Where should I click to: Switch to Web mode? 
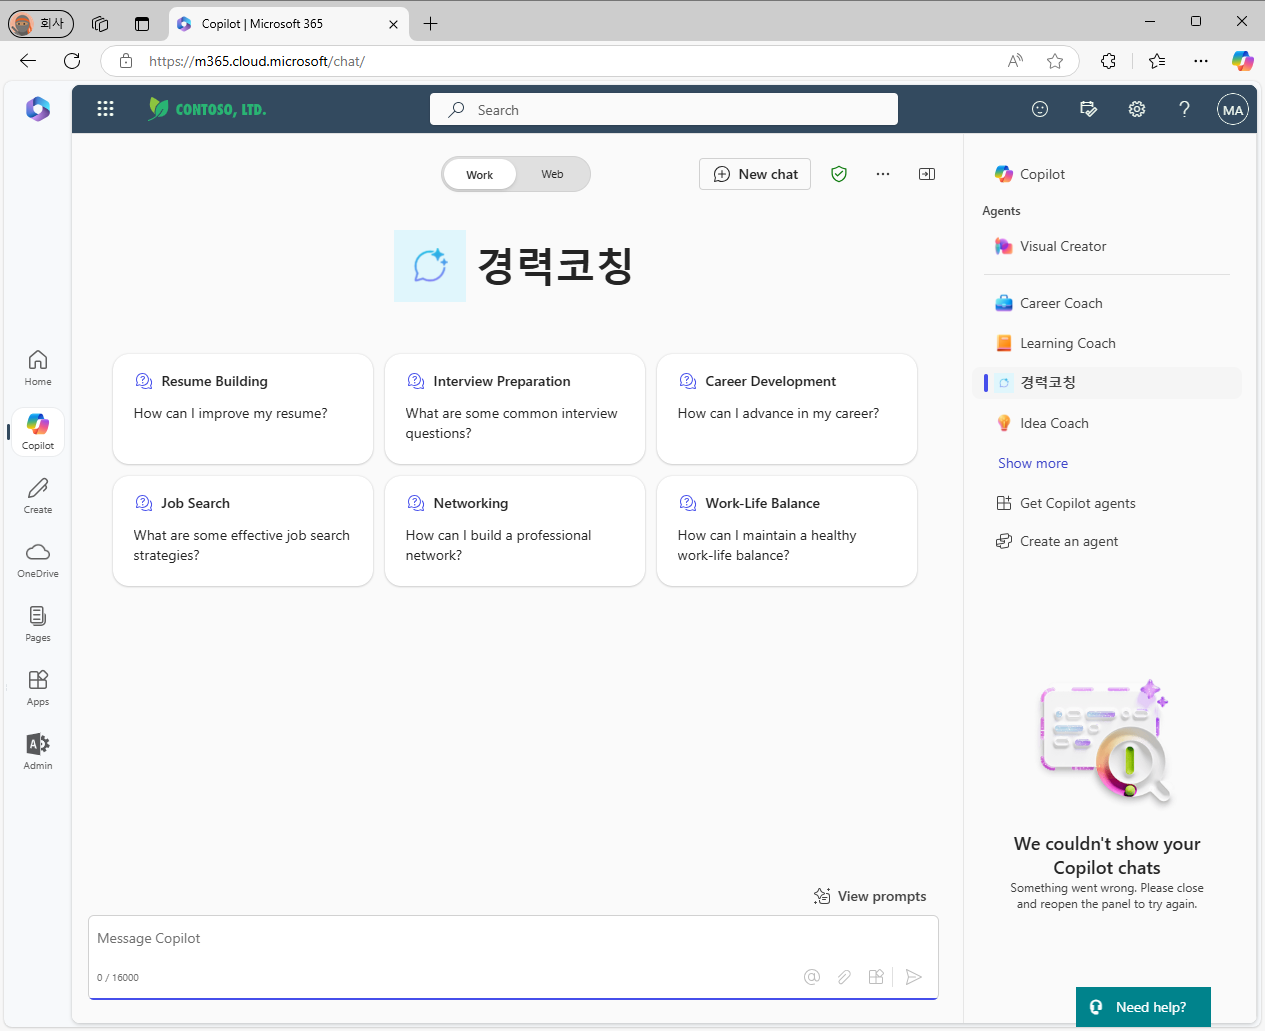pos(553,174)
